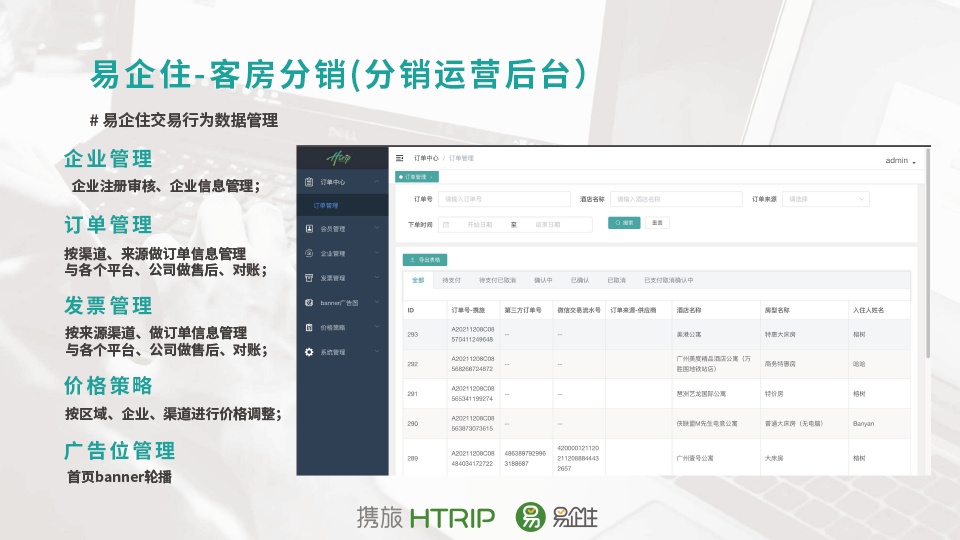Switch to the 全部 tab
The width and height of the screenshot is (960, 540).
418,280
